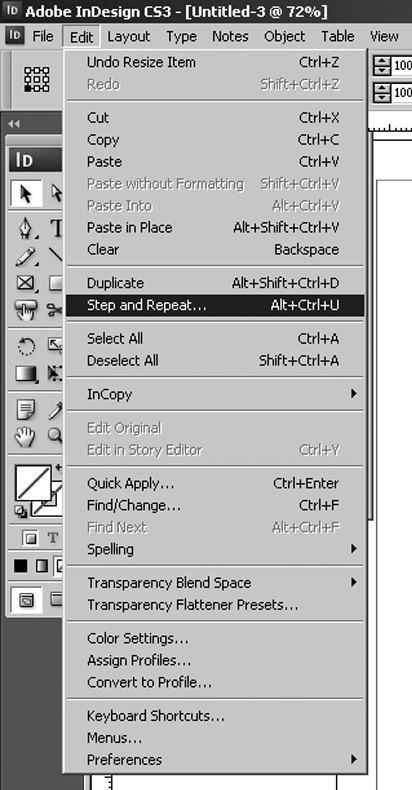Select the Rotate tool
Screen dimensions: 412x790
26,346
